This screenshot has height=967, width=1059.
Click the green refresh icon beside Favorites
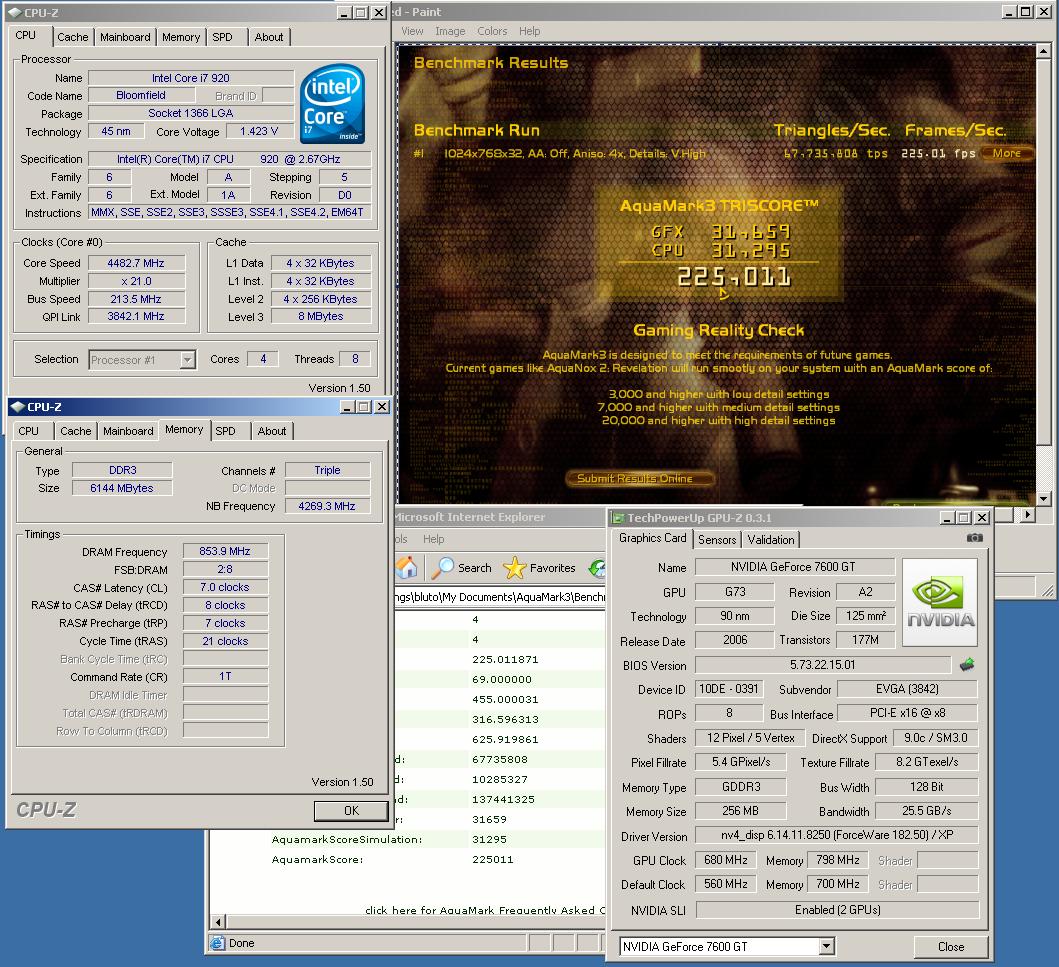pyautogui.click(x=597, y=568)
